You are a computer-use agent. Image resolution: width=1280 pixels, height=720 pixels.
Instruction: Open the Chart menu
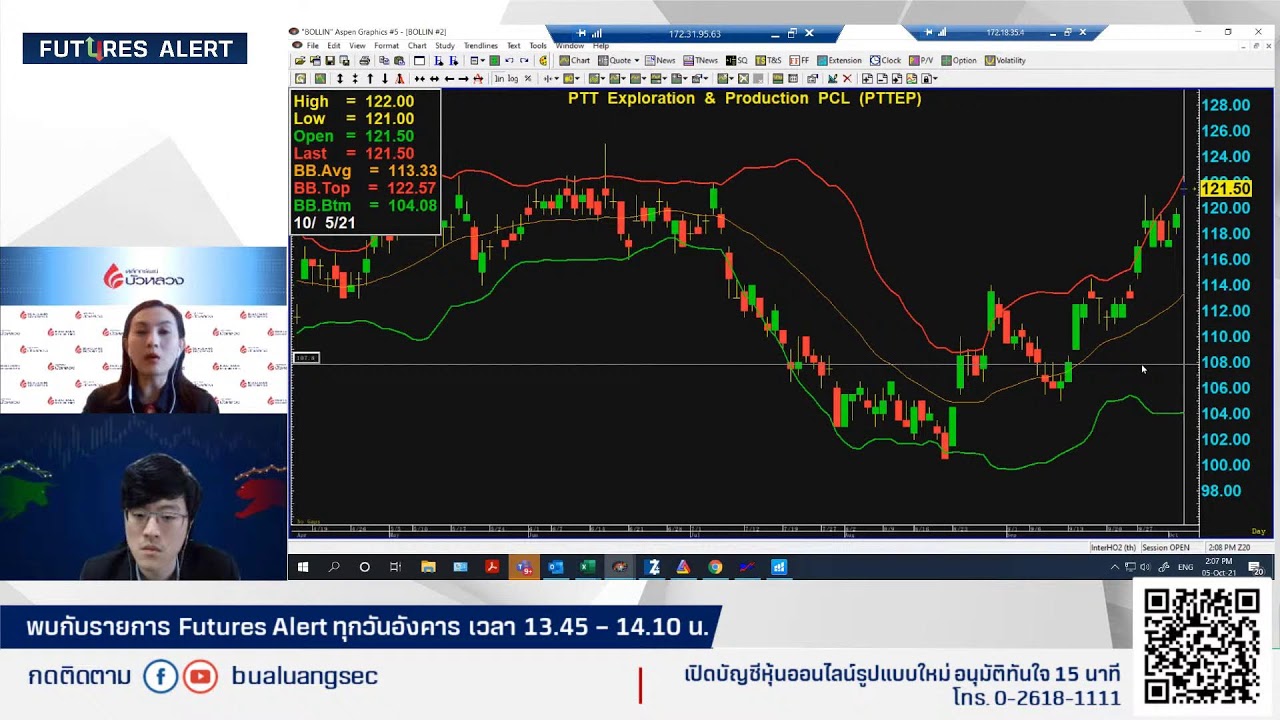[x=417, y=46]
